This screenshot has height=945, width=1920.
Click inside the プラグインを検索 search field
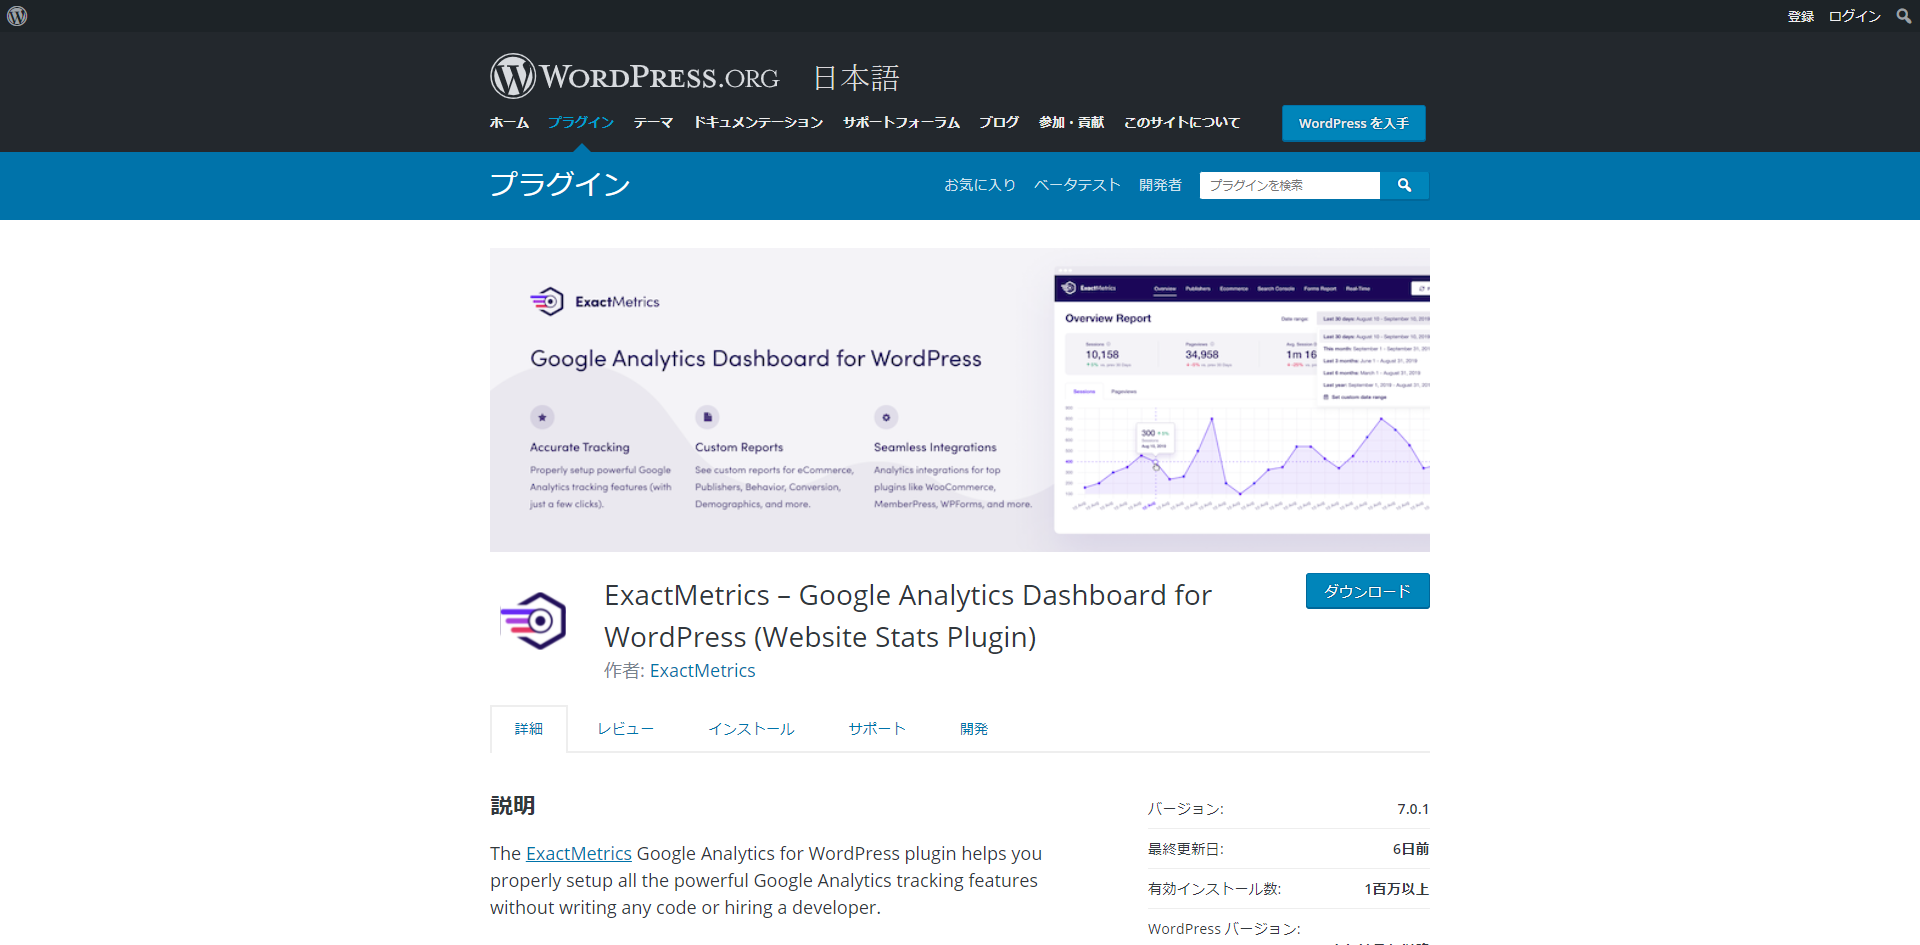click(x=1289, y=185)
